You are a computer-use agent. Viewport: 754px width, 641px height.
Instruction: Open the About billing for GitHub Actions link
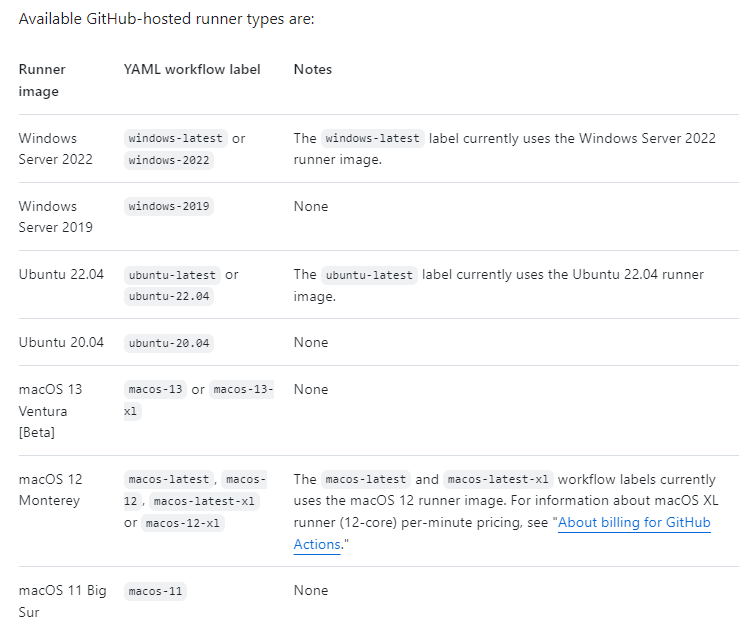(x=634, y=522)
